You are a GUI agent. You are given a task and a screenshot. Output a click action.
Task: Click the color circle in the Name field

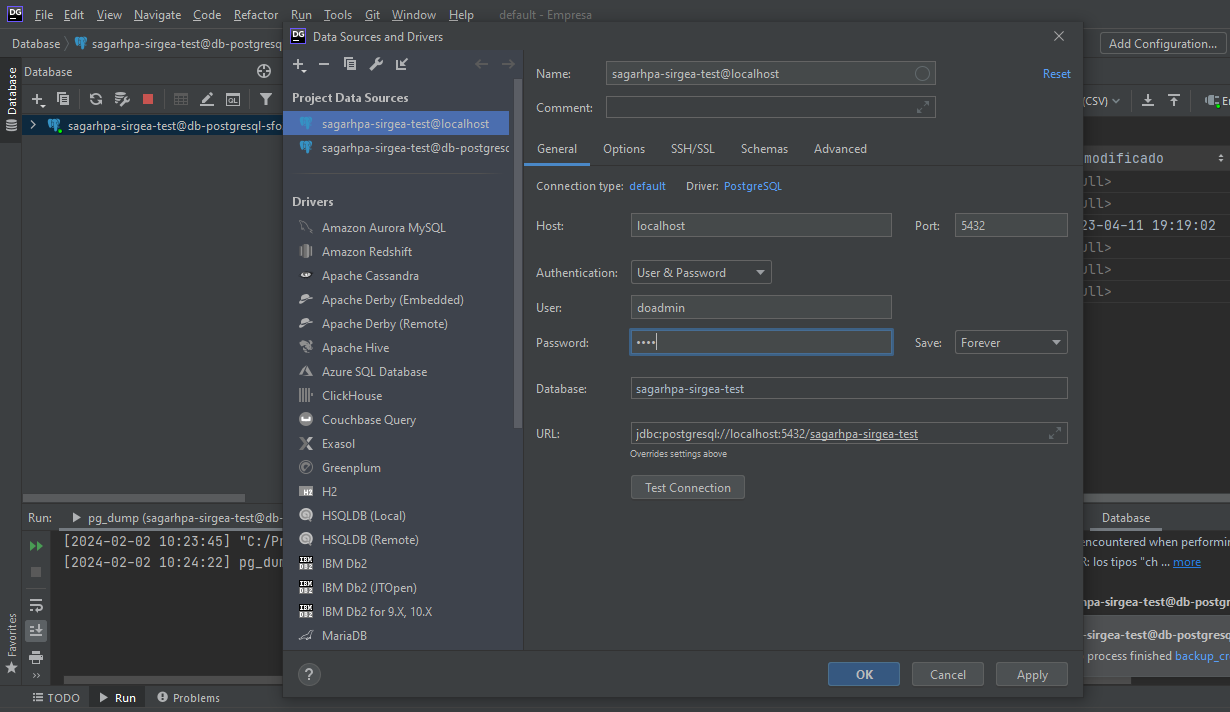tap(922, 73)
